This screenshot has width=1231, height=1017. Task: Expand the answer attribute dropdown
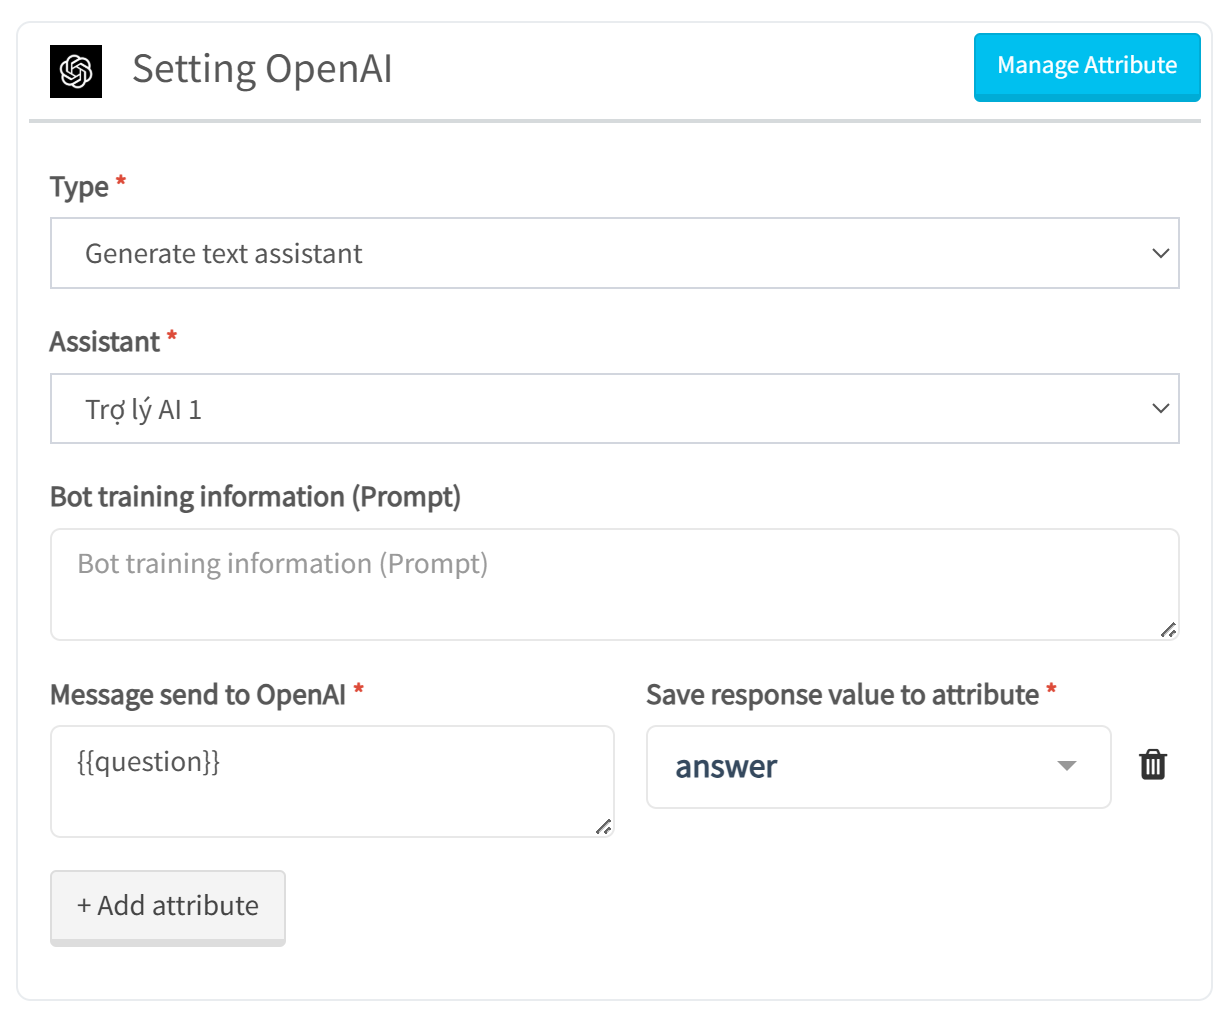tap(878, 767)
